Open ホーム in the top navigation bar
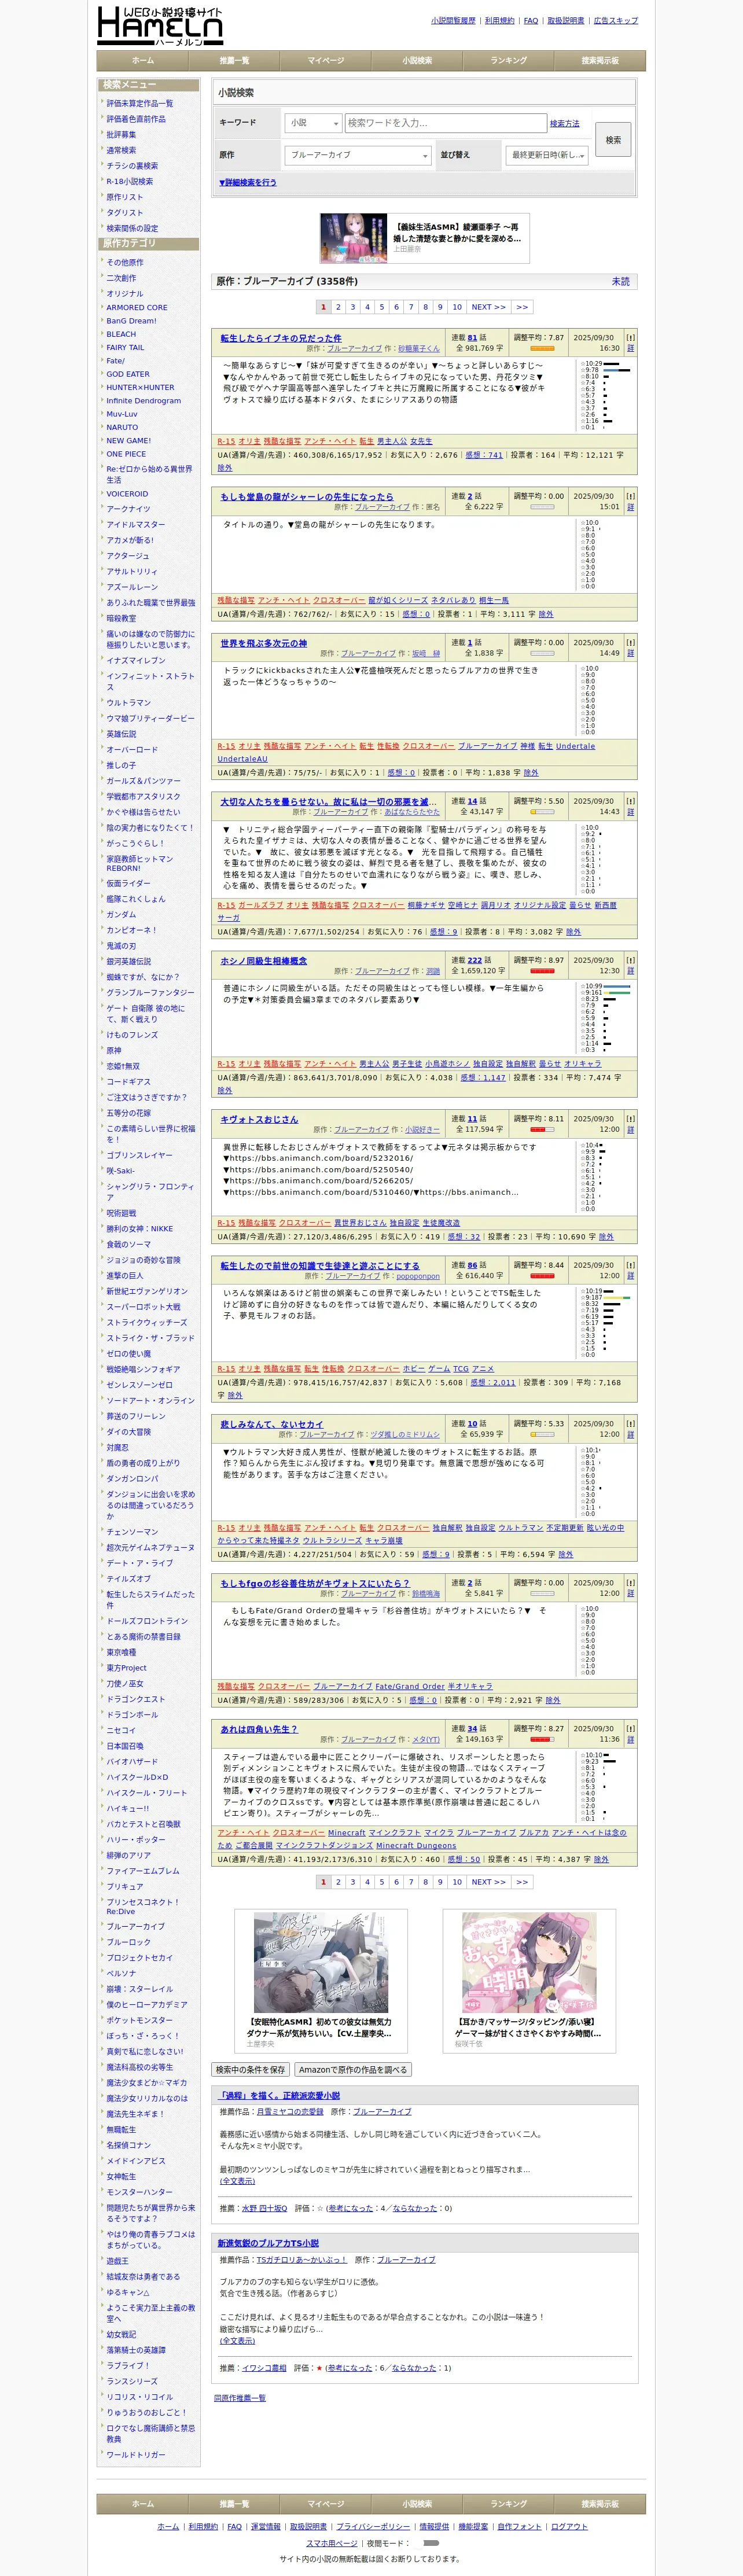Viewport: 743px width, 2576px height. click(x=143, y=61)
